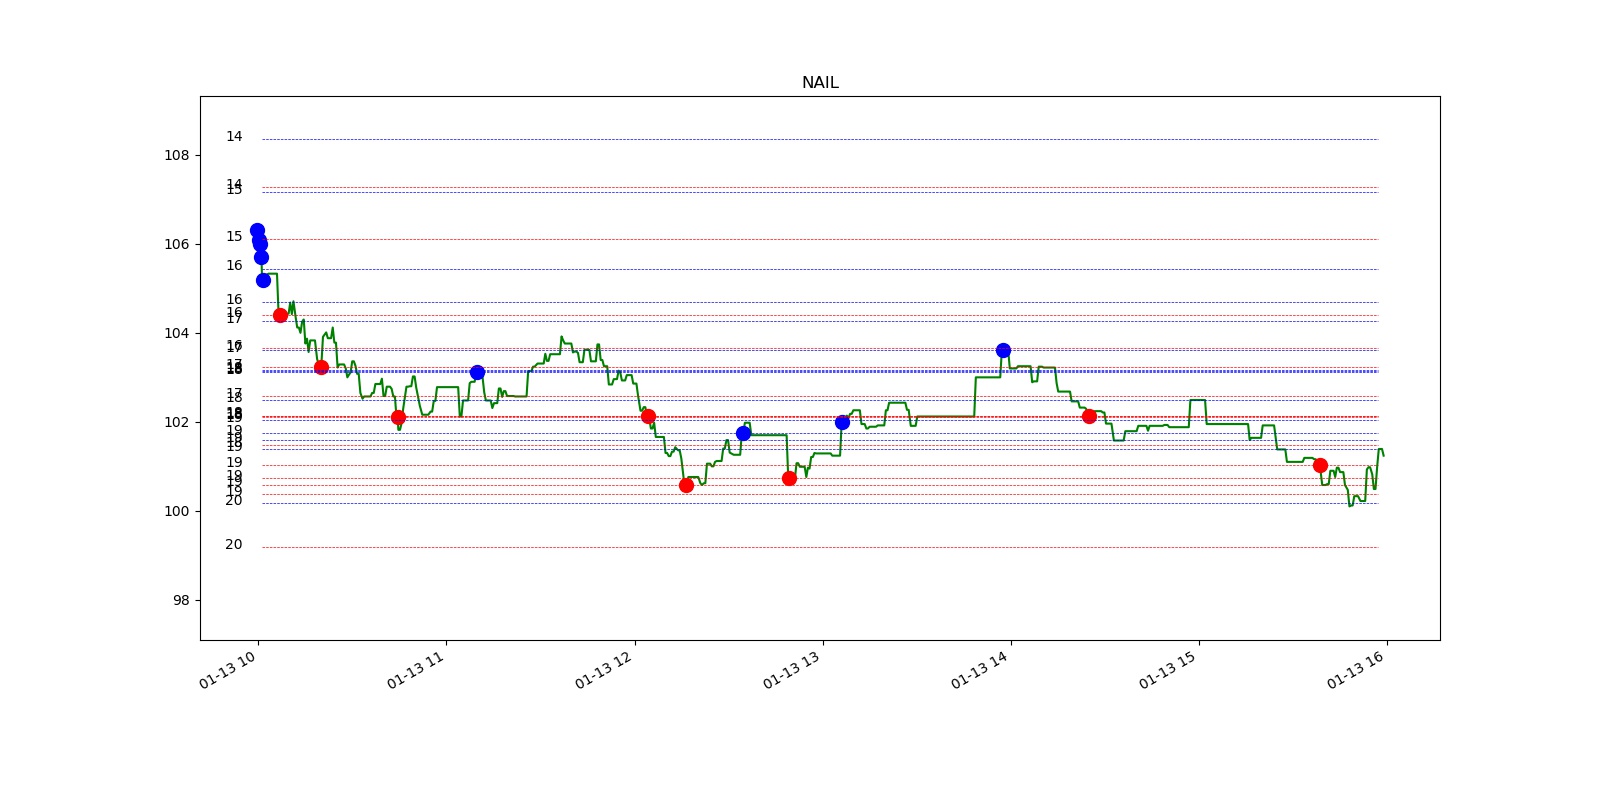Click the red marker near 103.2 around 10:20
This screenshot has width=1600, height=800.
(x=321, y=367)
